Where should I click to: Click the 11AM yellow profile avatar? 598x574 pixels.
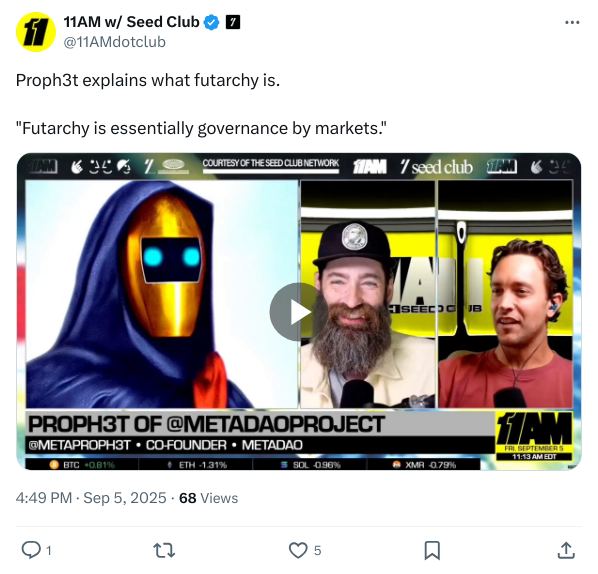tap(36, 32)
